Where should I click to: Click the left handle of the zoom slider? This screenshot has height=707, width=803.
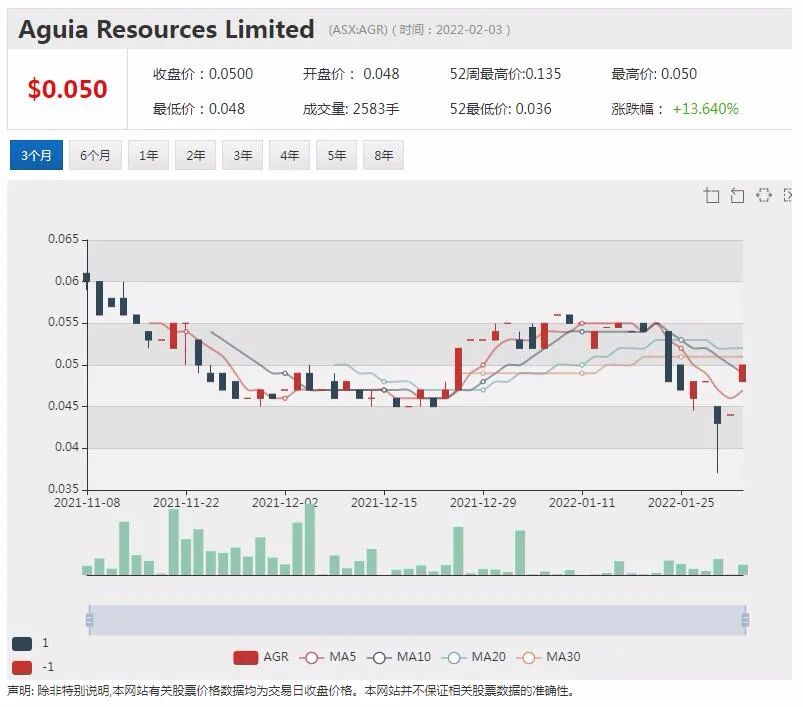90,620
